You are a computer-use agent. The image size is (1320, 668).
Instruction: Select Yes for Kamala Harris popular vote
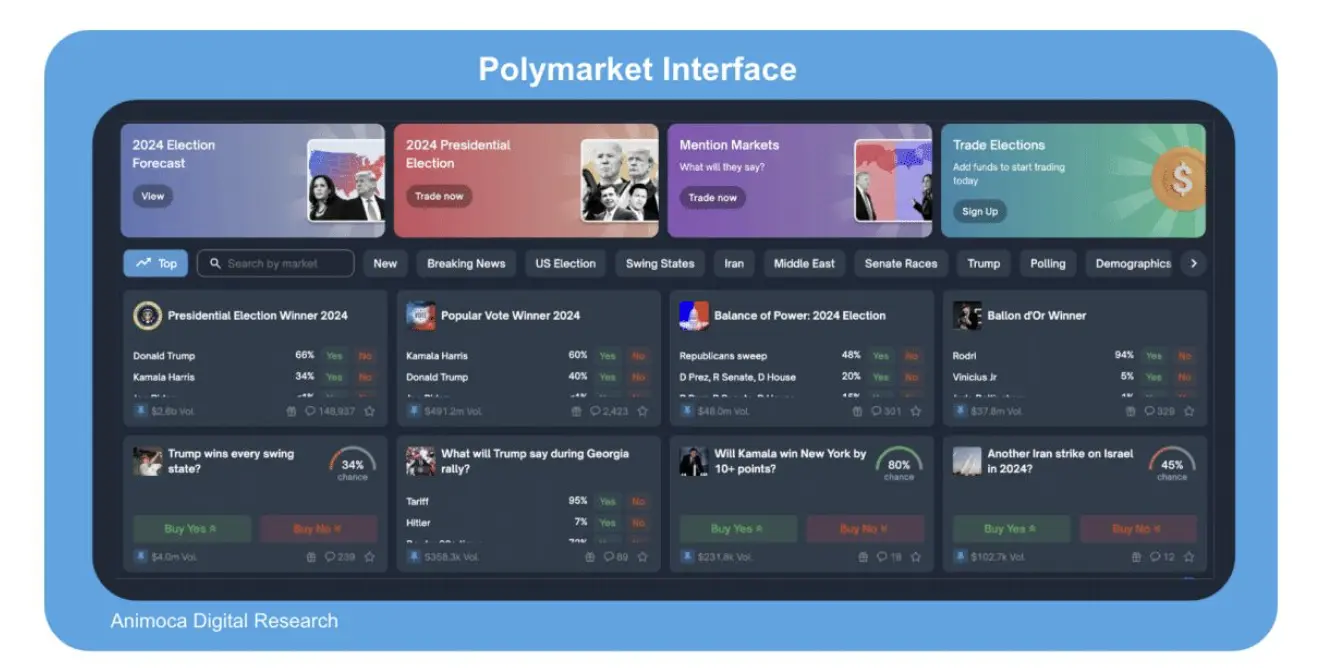pos(607,355)
